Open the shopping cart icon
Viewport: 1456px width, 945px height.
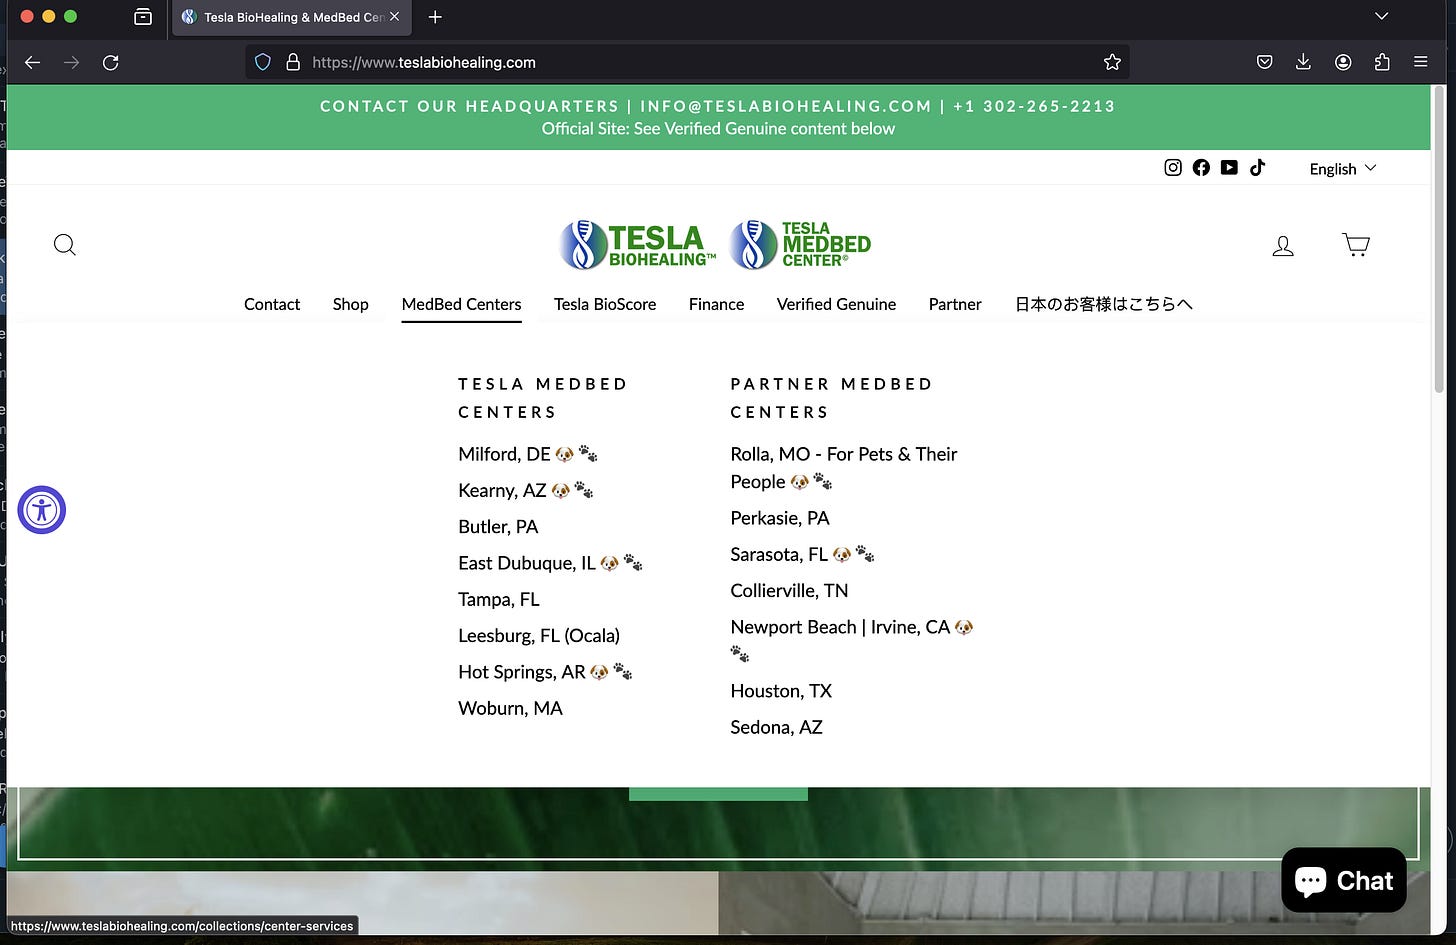(1356, 245)
